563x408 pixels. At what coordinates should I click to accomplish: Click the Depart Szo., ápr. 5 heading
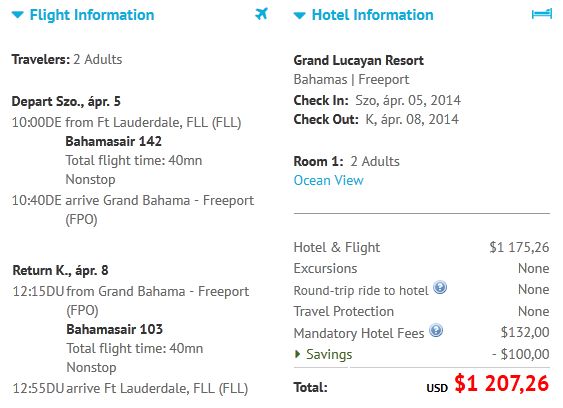[66, 101]
